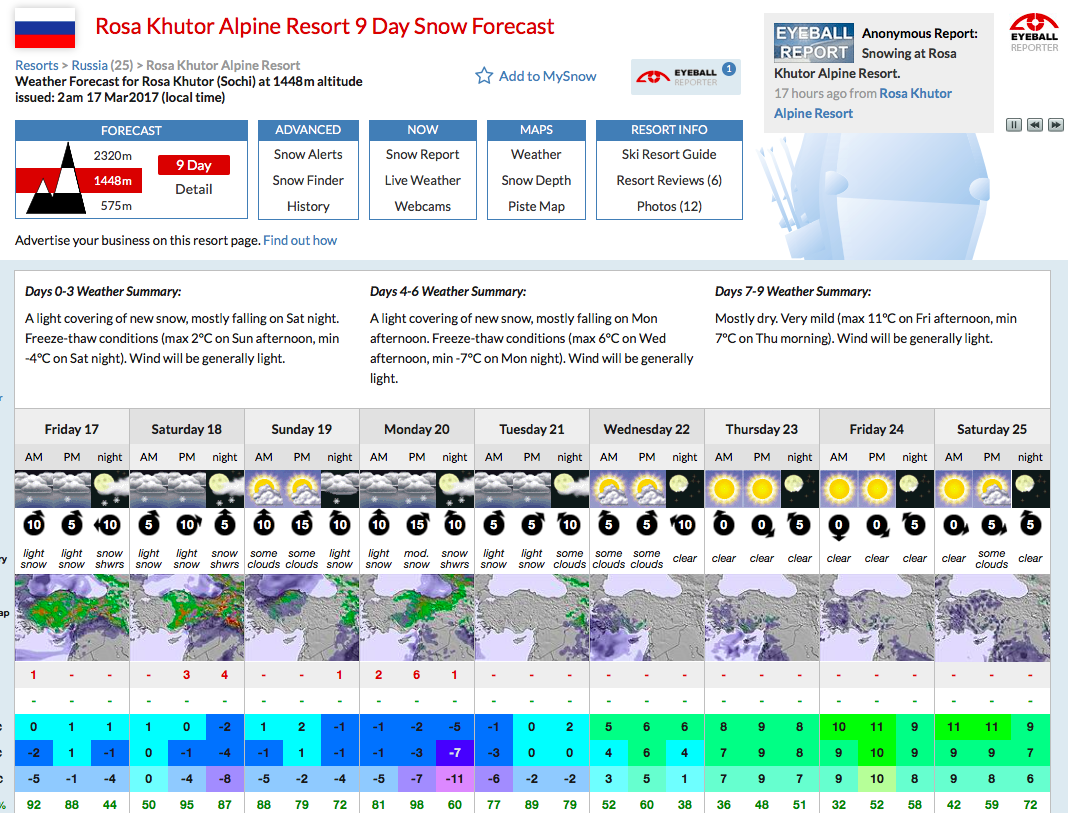Viewport: 1068px width, 813px height.
Task: Click Monday 20 PM wind 15 arrow icon
Action: (417, 524)
